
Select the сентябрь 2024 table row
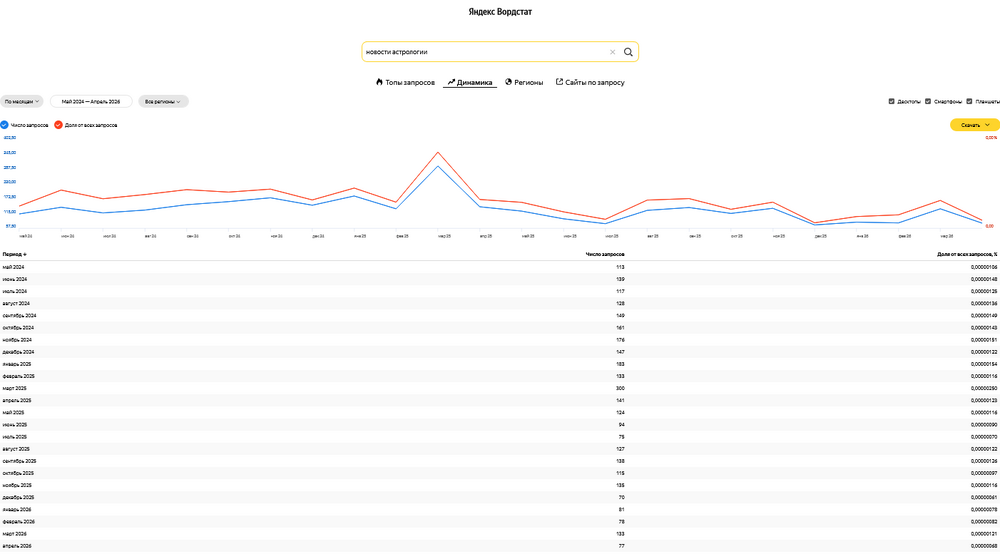coord(500,316)
